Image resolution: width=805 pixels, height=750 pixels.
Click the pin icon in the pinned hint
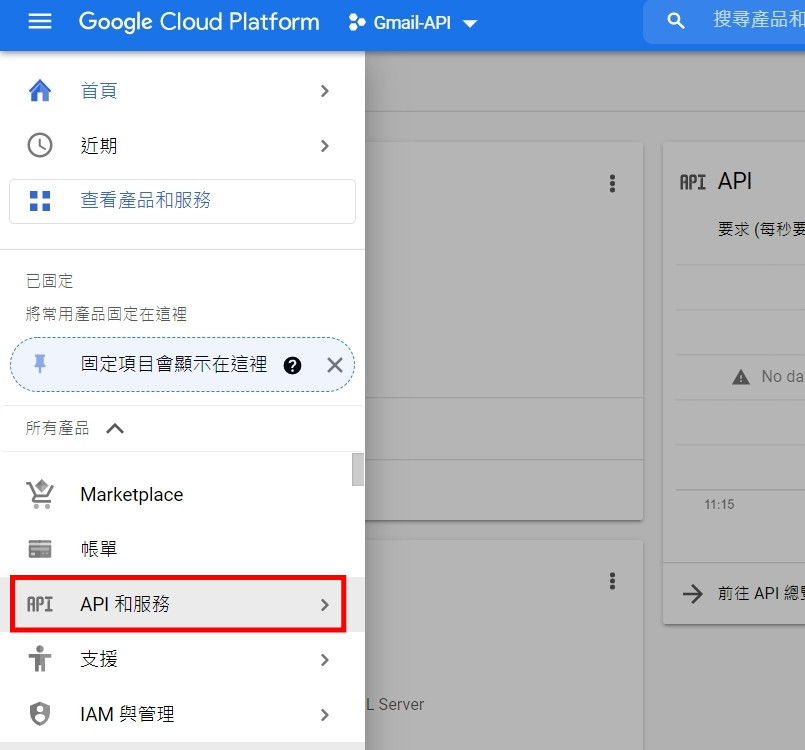(40, 364)
